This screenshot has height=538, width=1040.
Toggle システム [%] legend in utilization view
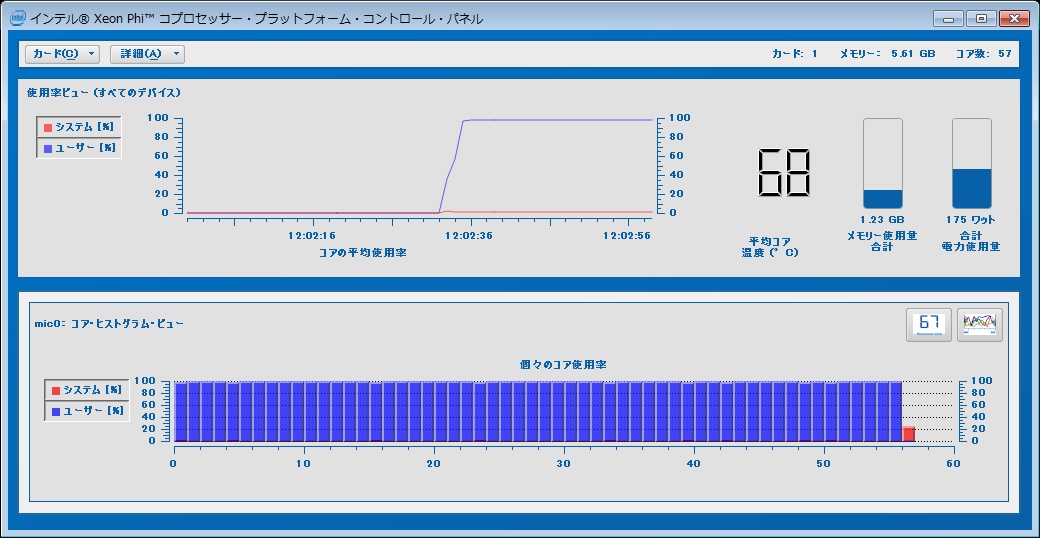(79, 127)
